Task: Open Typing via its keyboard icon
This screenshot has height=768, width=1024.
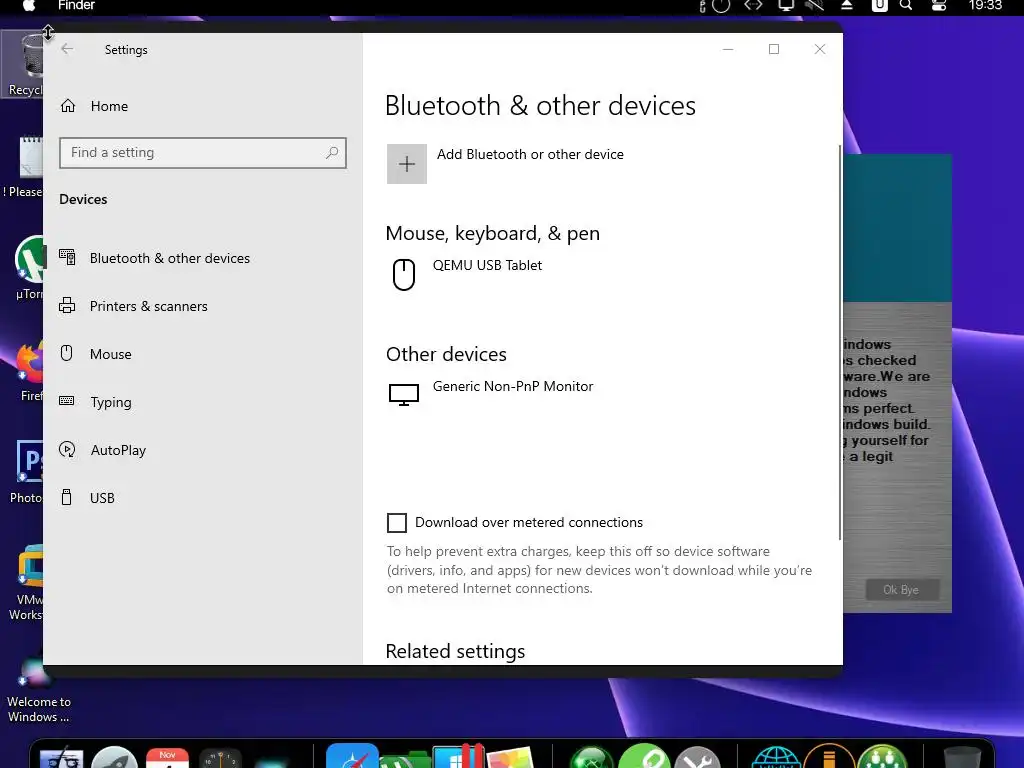Action: point(67,401)
